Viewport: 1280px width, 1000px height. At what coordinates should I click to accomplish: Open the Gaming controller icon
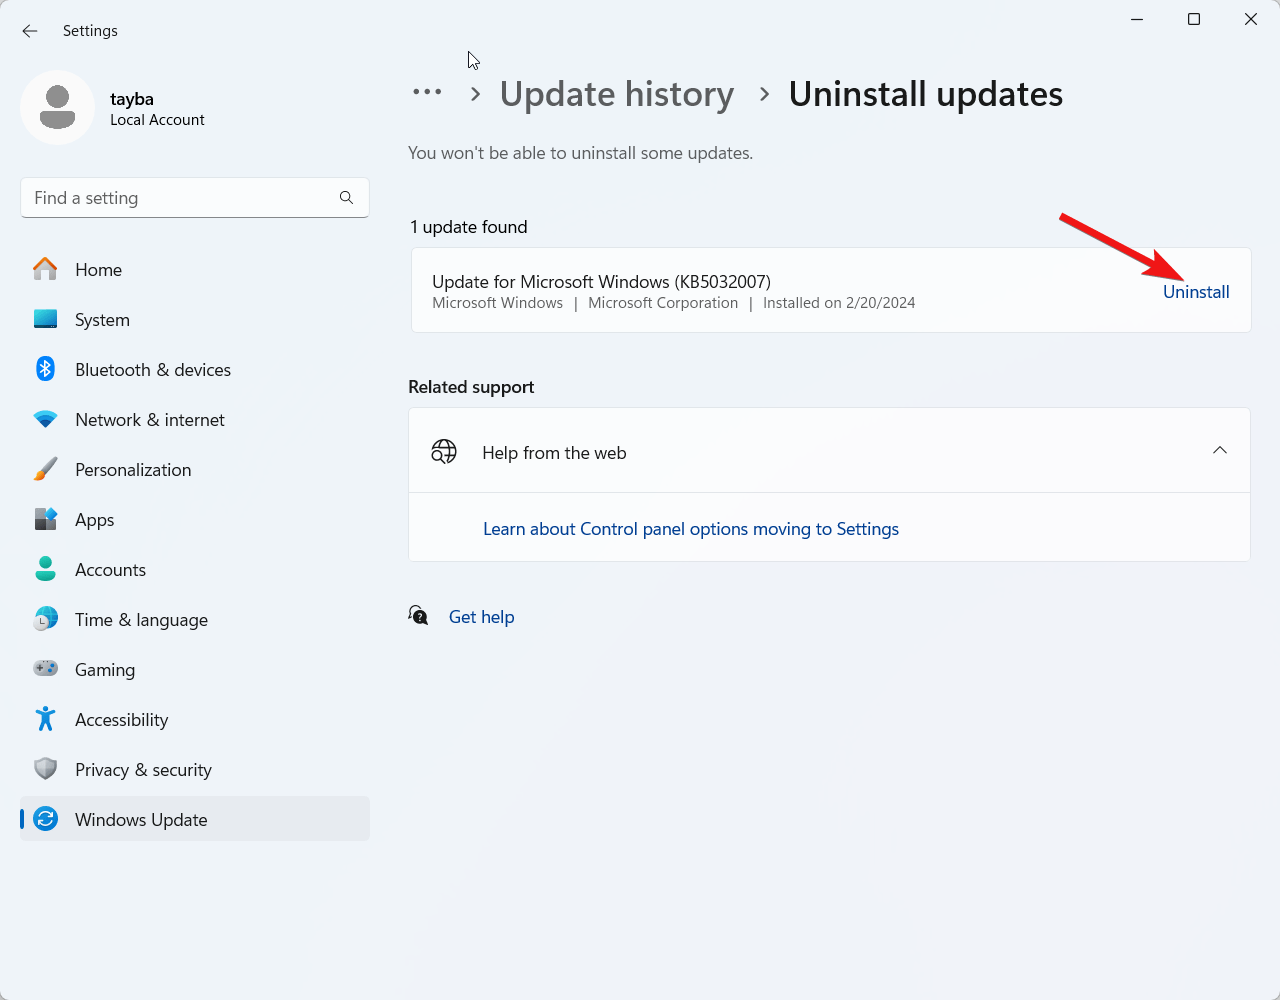pos(45,669)
